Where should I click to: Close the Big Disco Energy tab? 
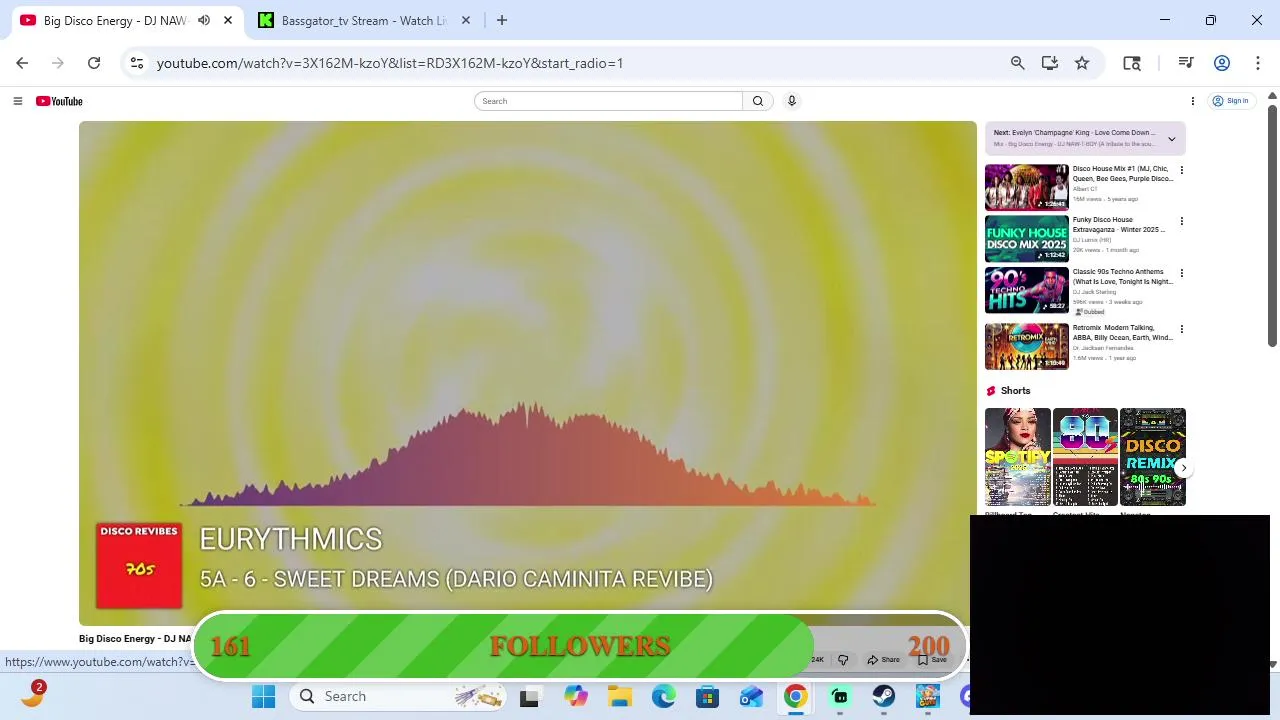click(228, 20)
